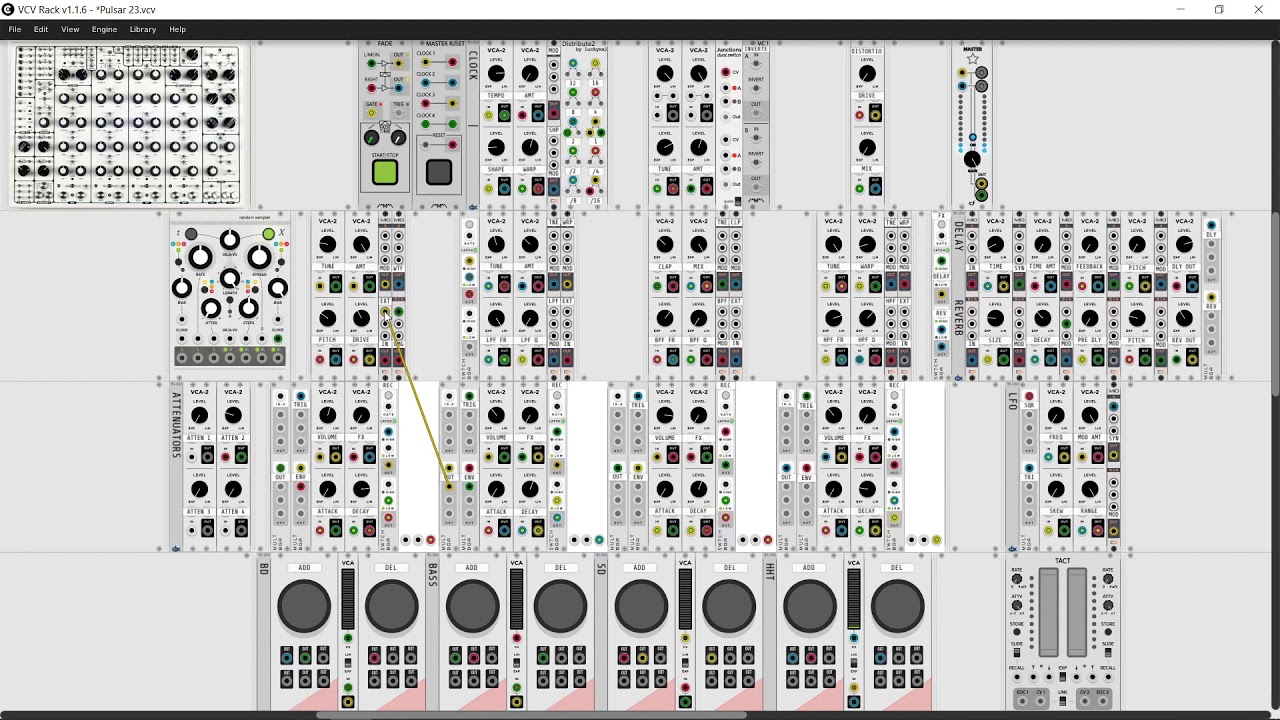Click the FADE module TRIG jack
This screenshot has width=1280, height=720.
click(x=398, y=113)
